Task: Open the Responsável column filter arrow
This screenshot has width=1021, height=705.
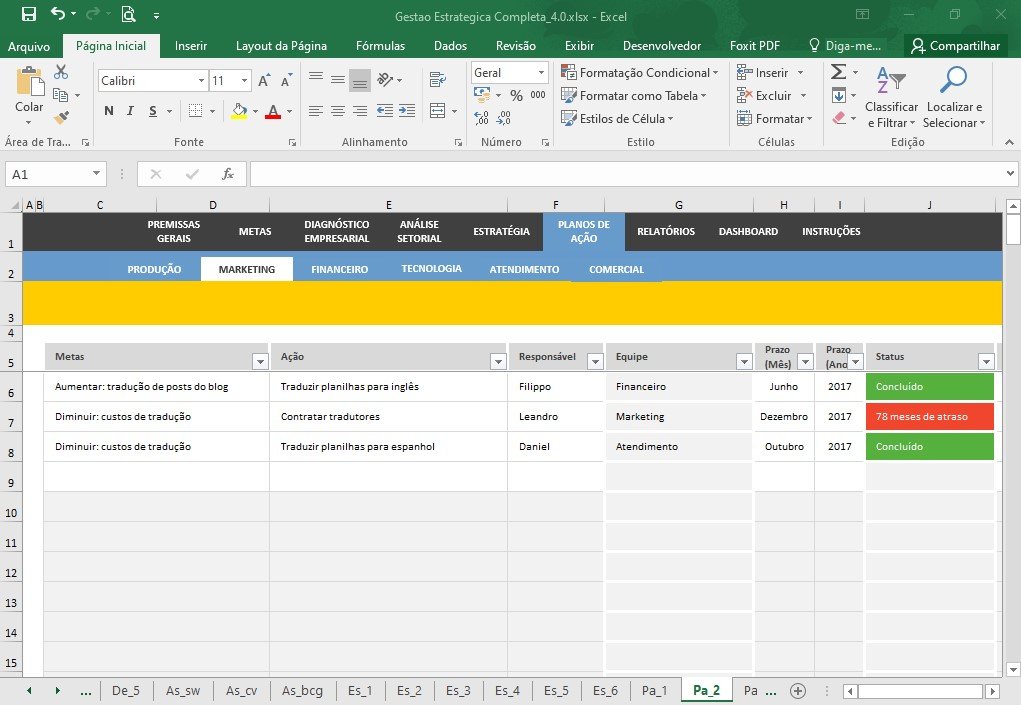Action: 594,361
